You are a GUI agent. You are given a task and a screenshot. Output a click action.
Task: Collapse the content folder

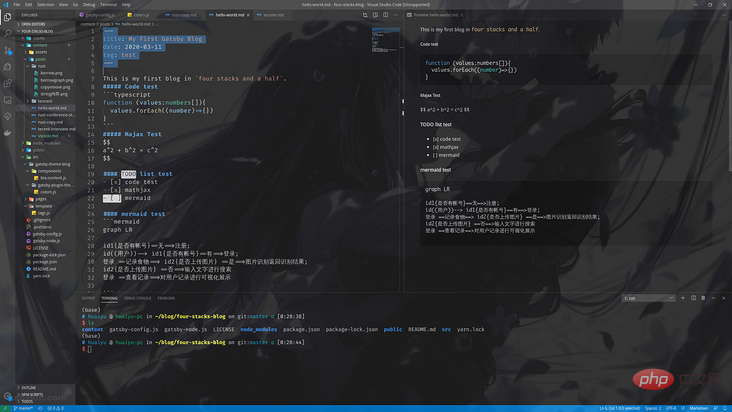click(46, 45)
